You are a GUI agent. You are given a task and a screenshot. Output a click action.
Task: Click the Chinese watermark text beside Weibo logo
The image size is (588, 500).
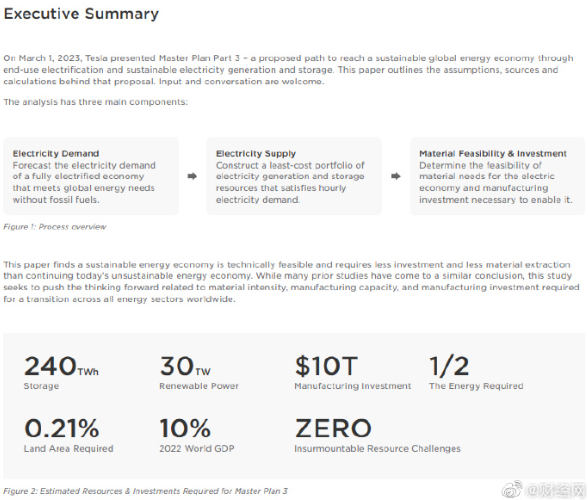[555, 489]
